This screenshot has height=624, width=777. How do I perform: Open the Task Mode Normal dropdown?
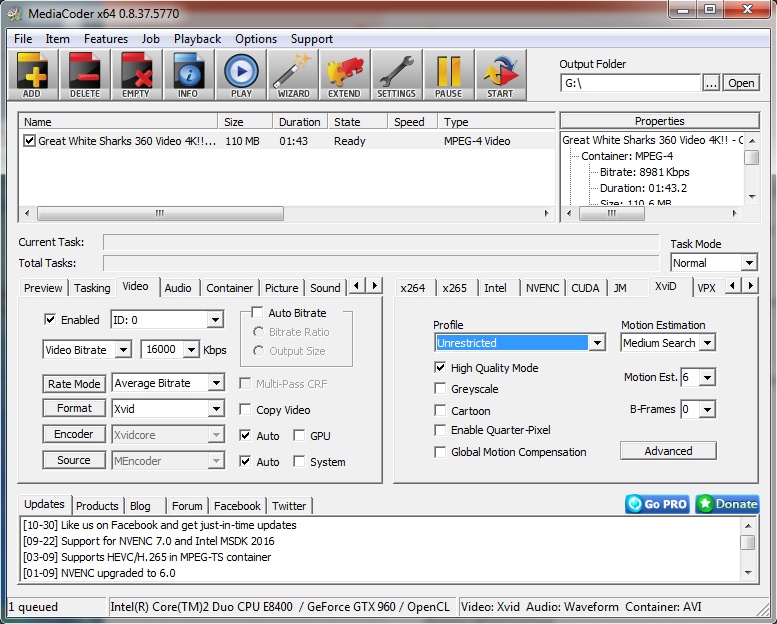749,263
